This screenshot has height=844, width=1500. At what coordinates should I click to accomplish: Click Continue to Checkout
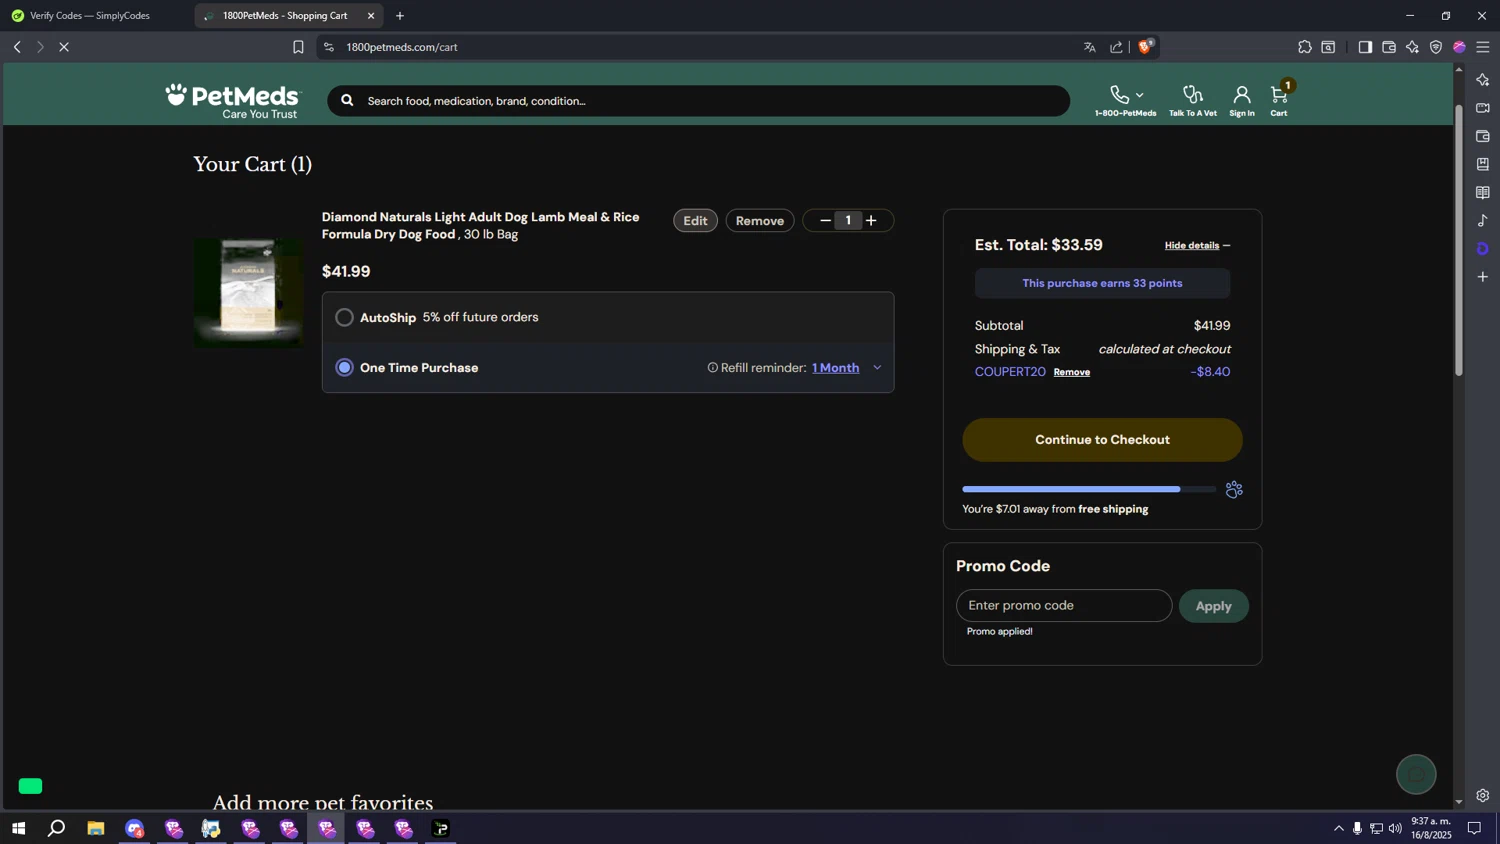(1102, 440)
